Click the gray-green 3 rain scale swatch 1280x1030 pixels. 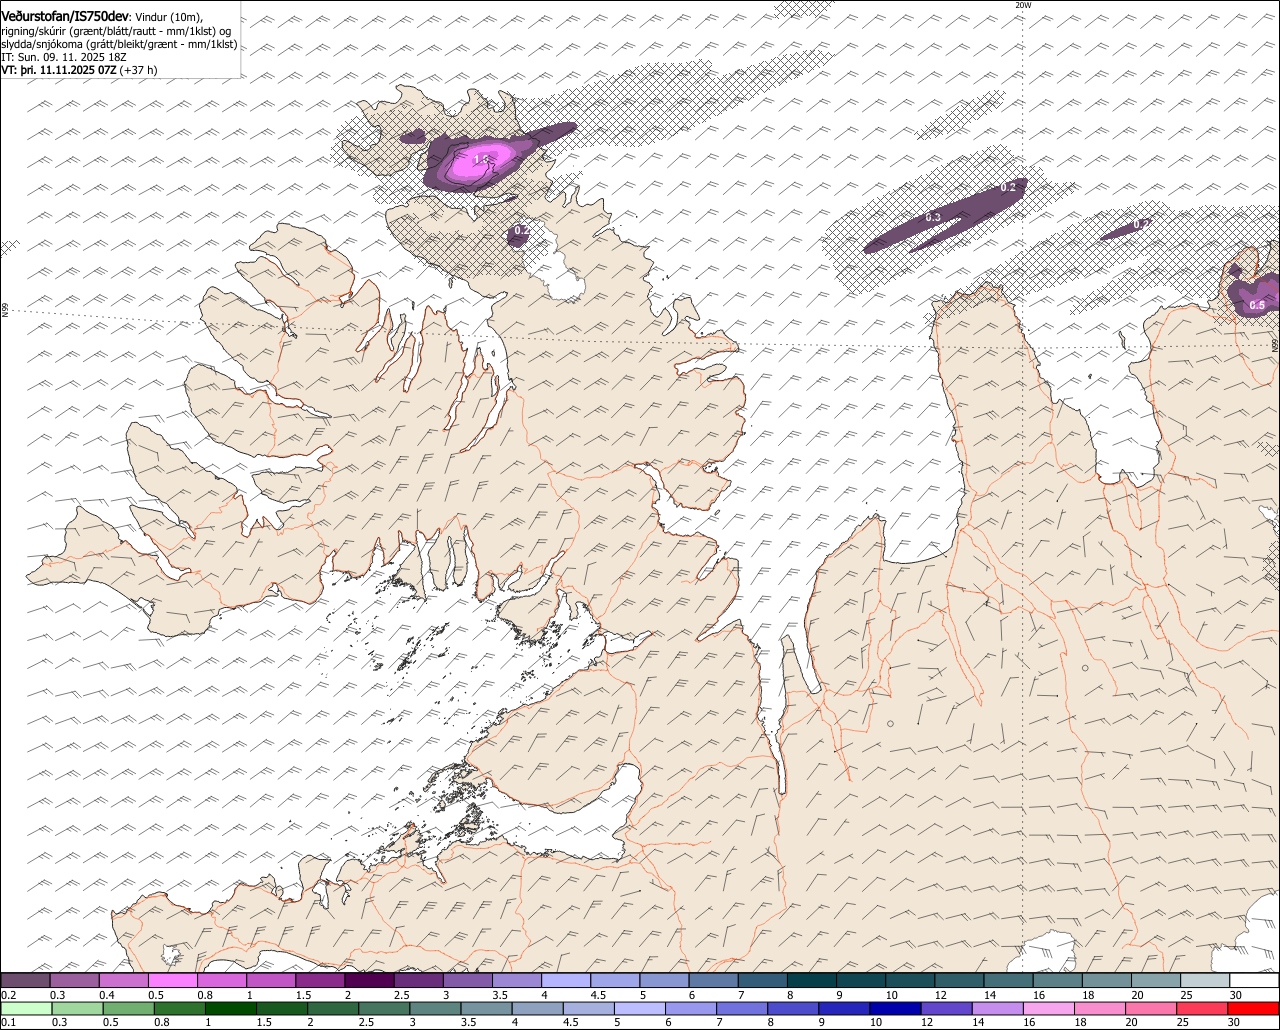(x=435, y=1008)
